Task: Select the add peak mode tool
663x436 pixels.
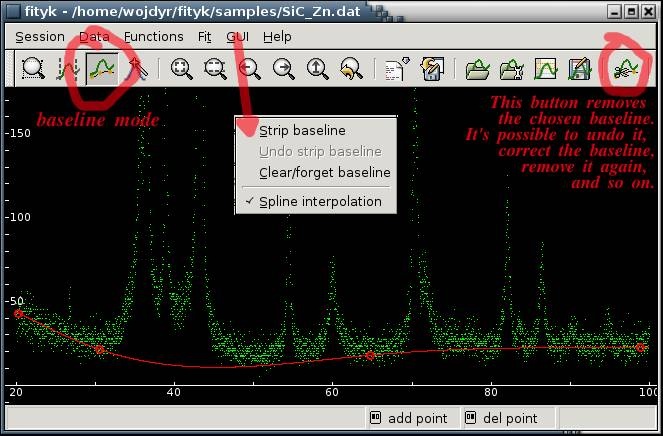Action: click(x=137, y=69)
